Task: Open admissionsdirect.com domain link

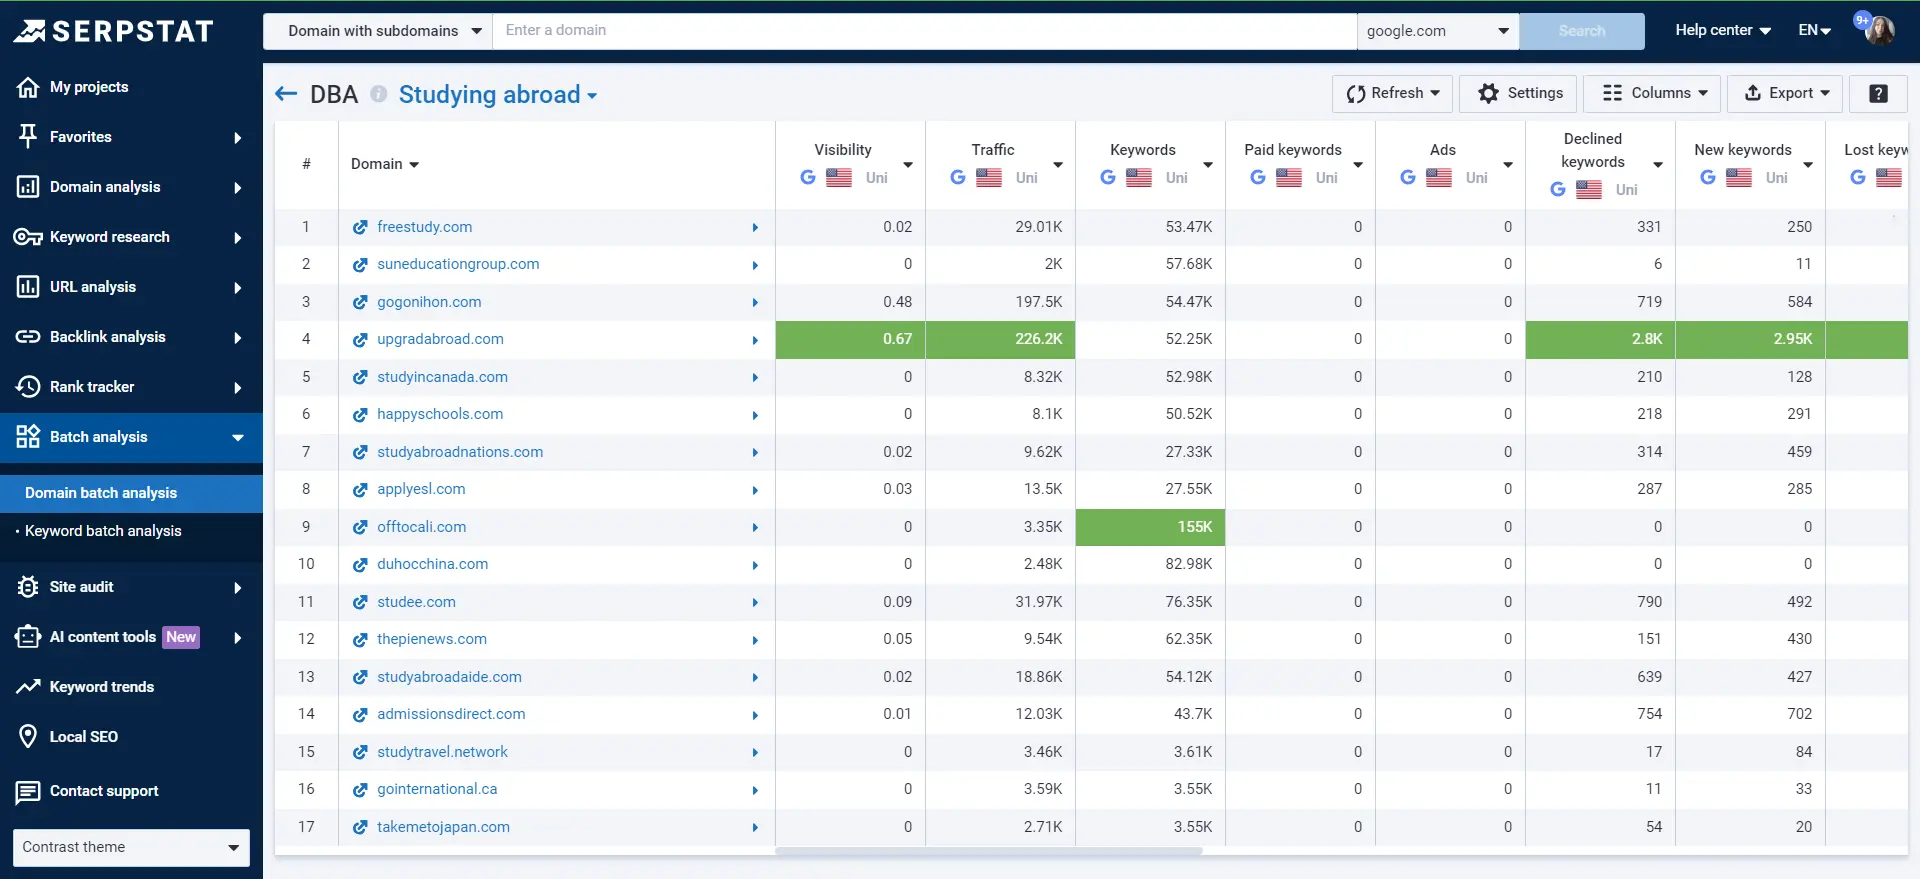Action: coord(451,714)
